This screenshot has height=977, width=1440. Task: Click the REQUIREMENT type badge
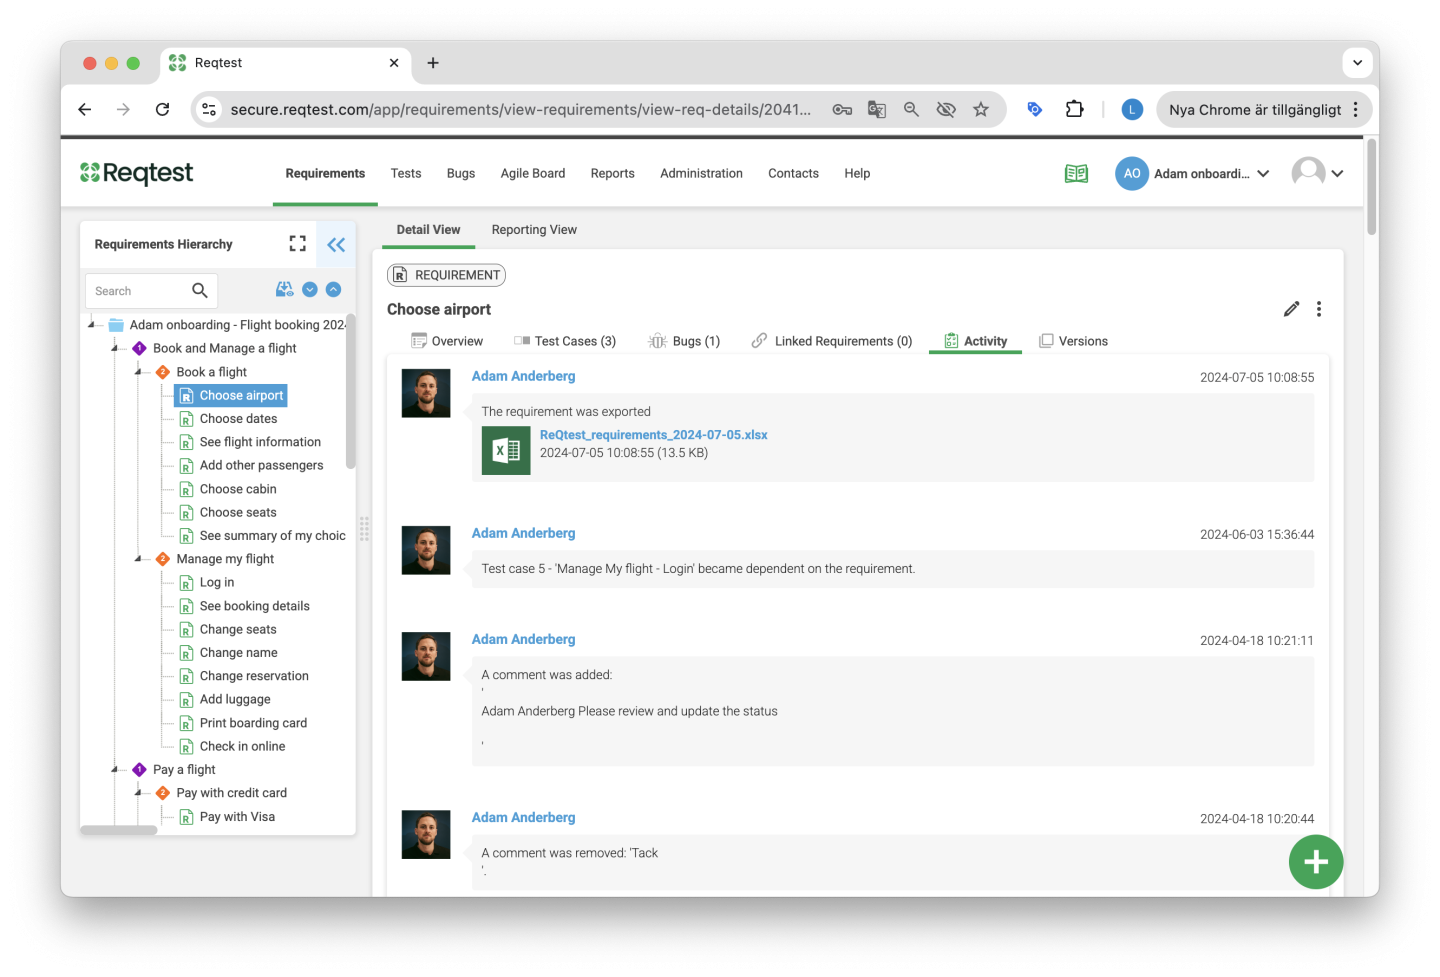446,275
